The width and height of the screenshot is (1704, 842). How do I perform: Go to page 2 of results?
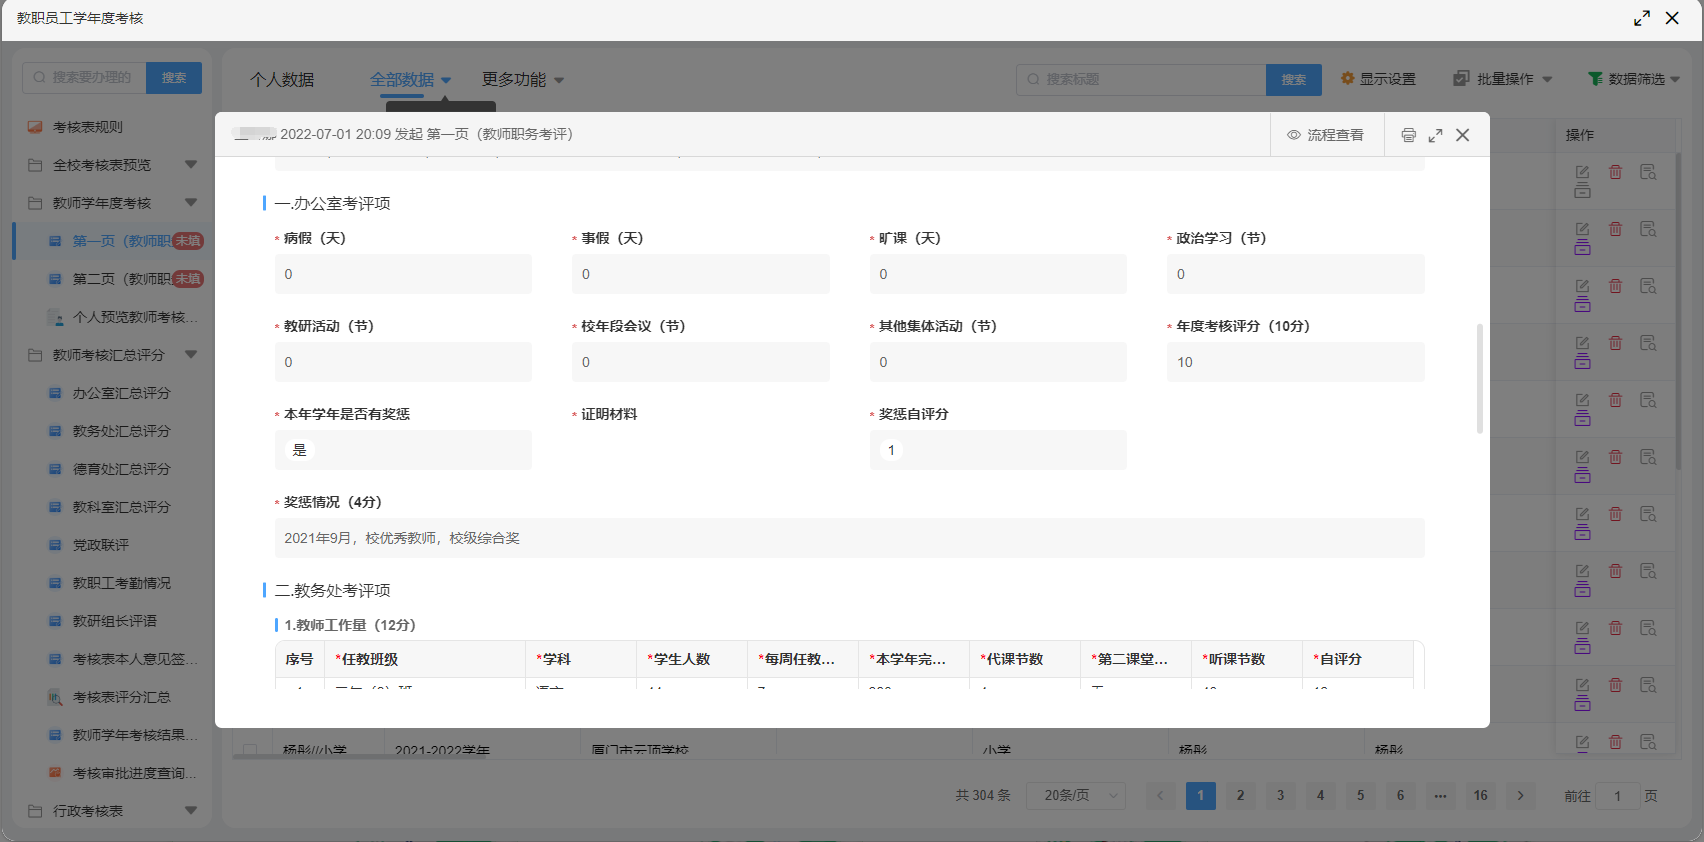click(x=1240, y=795)
